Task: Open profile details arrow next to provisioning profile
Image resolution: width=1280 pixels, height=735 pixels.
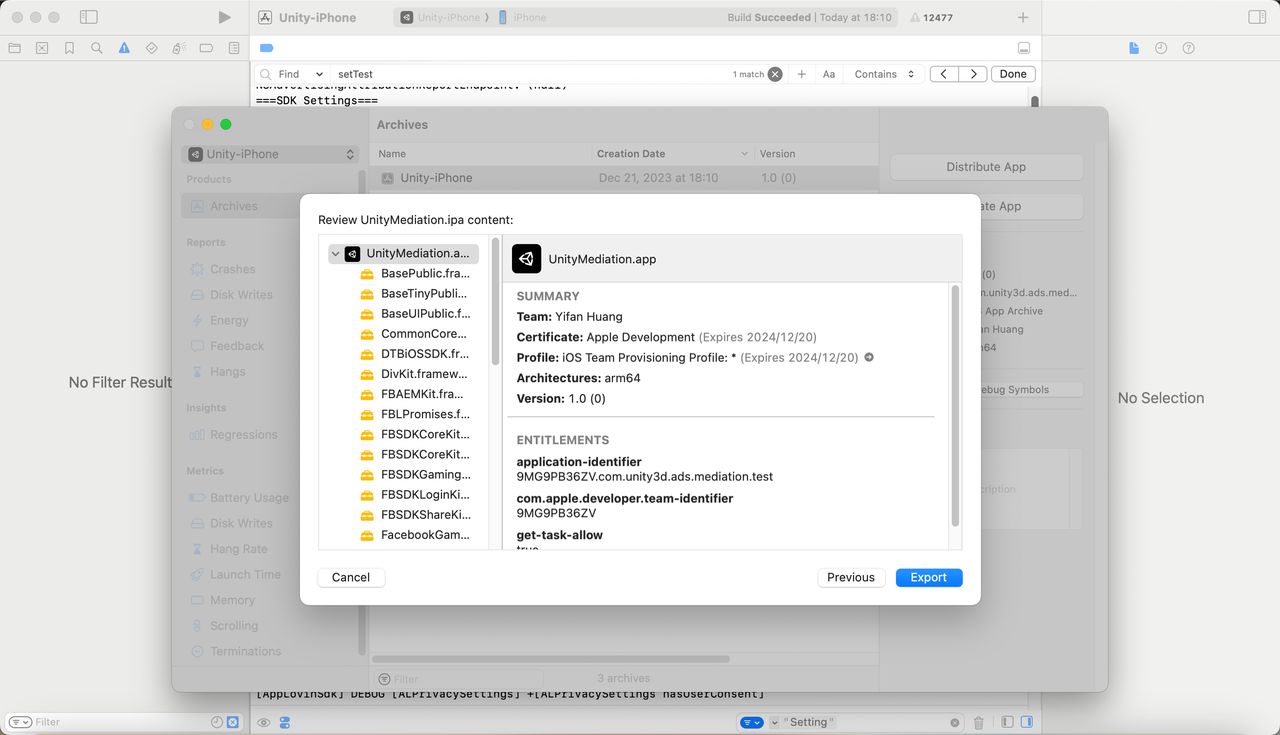Action: click(x=869, y=357)
